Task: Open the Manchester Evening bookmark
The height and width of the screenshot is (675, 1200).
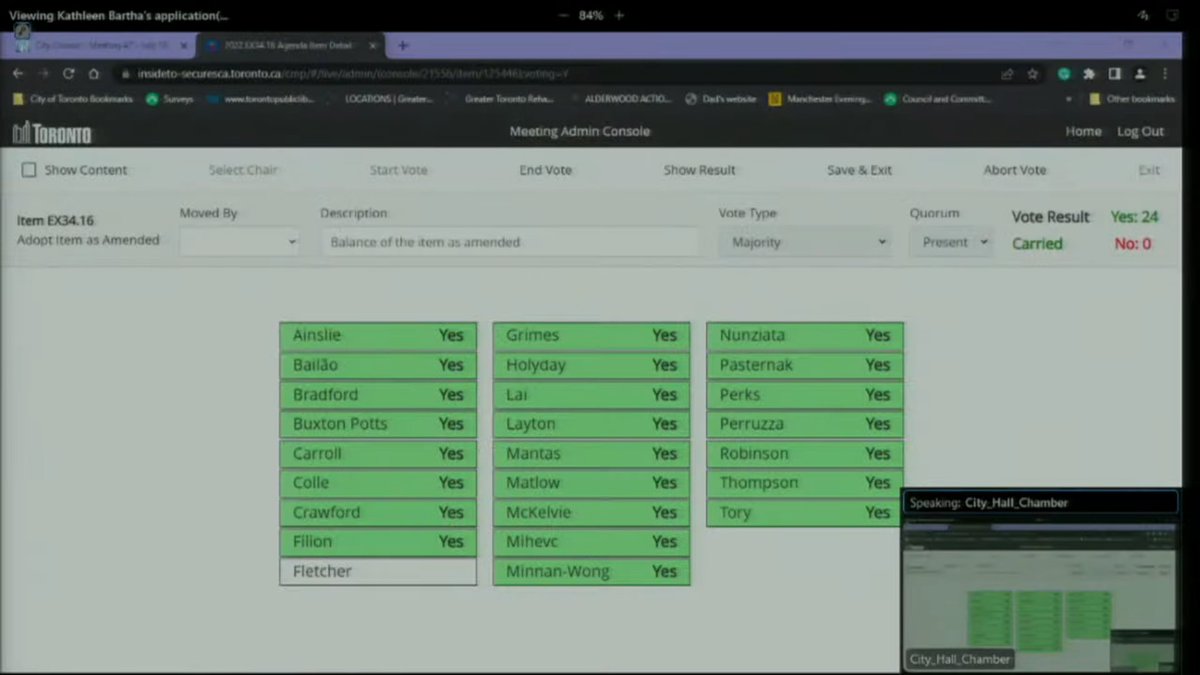Action: click(x=819, y=99)
